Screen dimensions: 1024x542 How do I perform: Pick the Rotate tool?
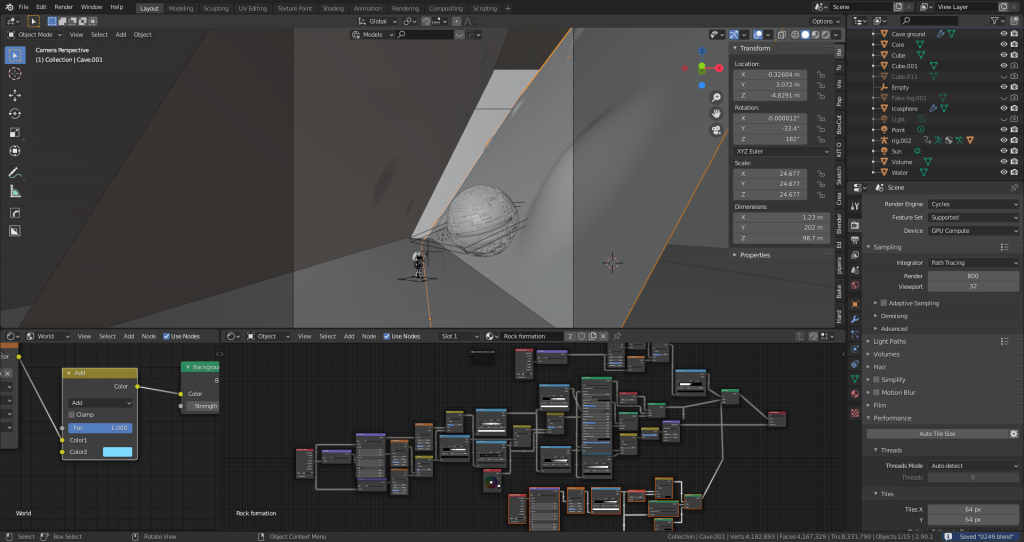(x=15, y=113)
